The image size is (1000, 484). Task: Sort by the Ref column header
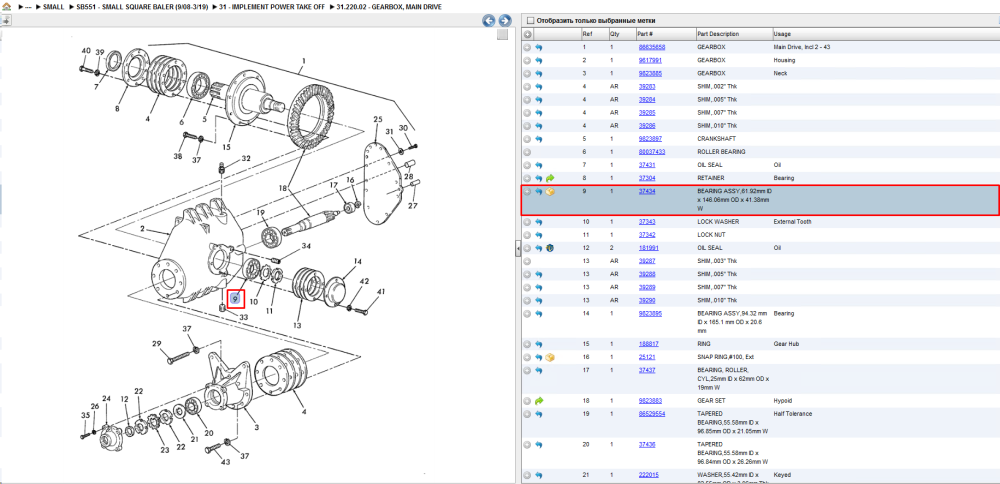point(586,34)
